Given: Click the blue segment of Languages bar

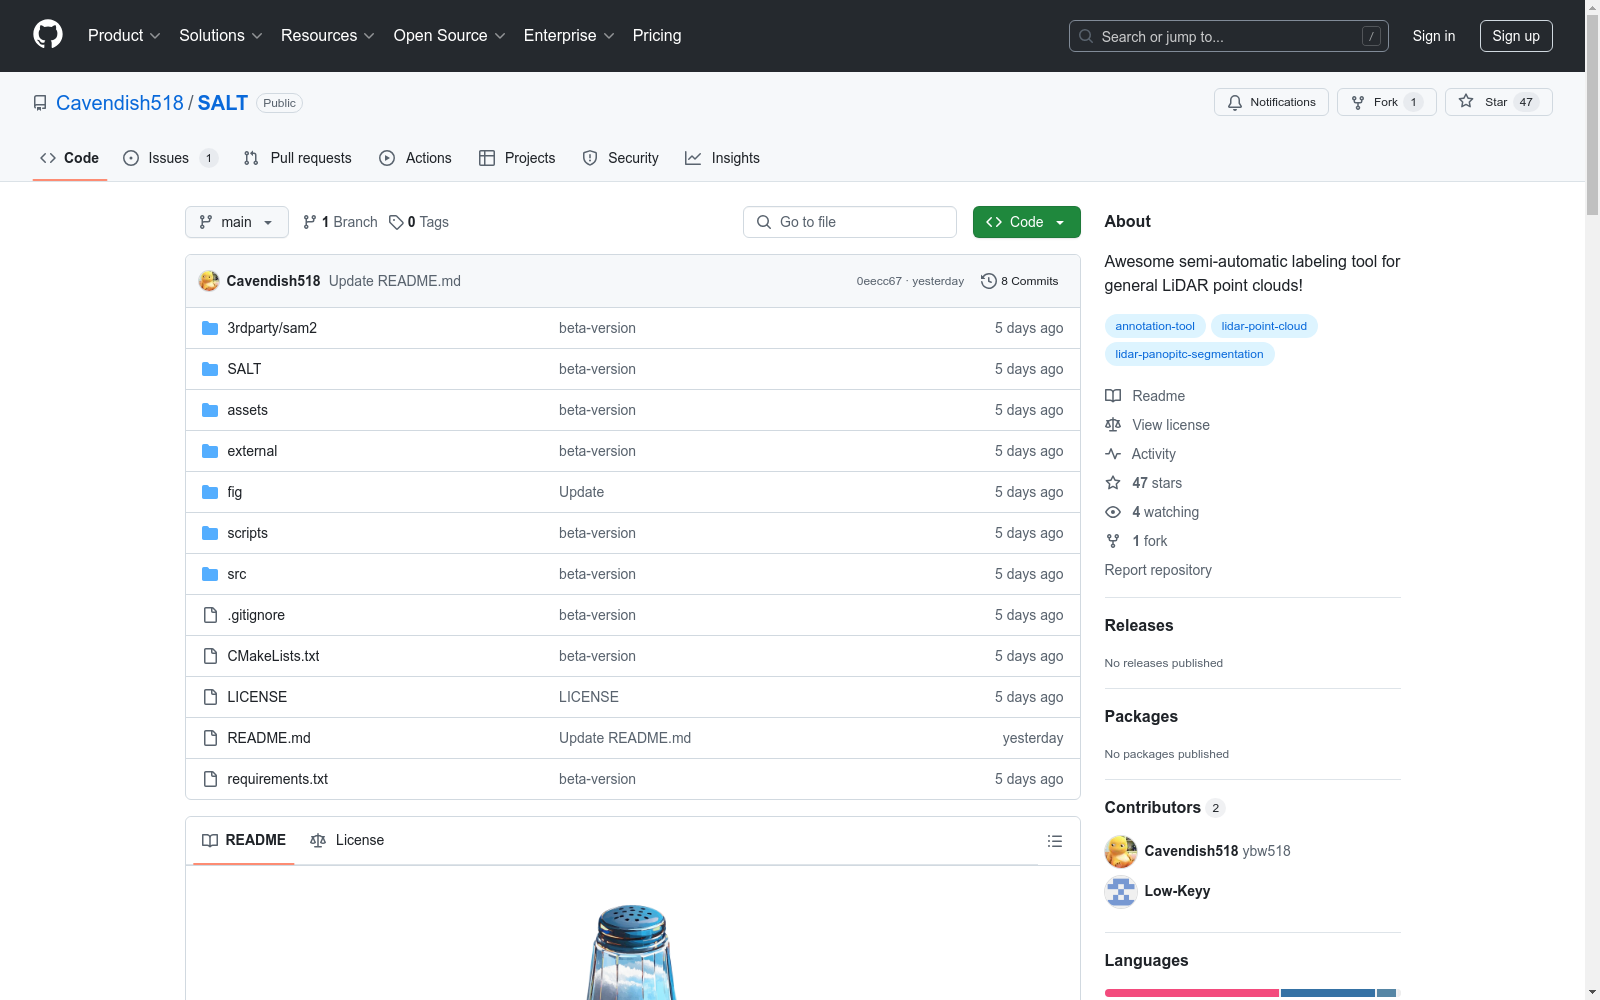Looking at the screenshot, I should [x=1328, y=993].
